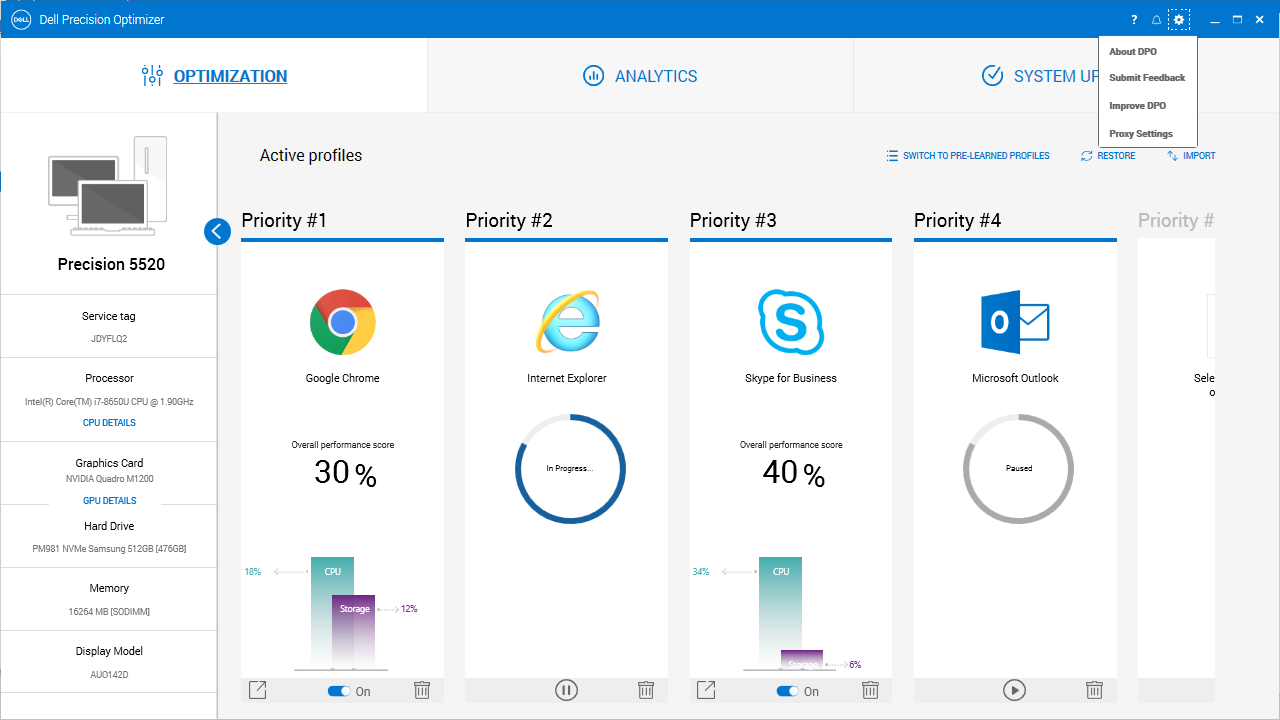Click the Skype 40 % performance score
The width and height of the screenshot is (1280, 720).
(793, 472)
